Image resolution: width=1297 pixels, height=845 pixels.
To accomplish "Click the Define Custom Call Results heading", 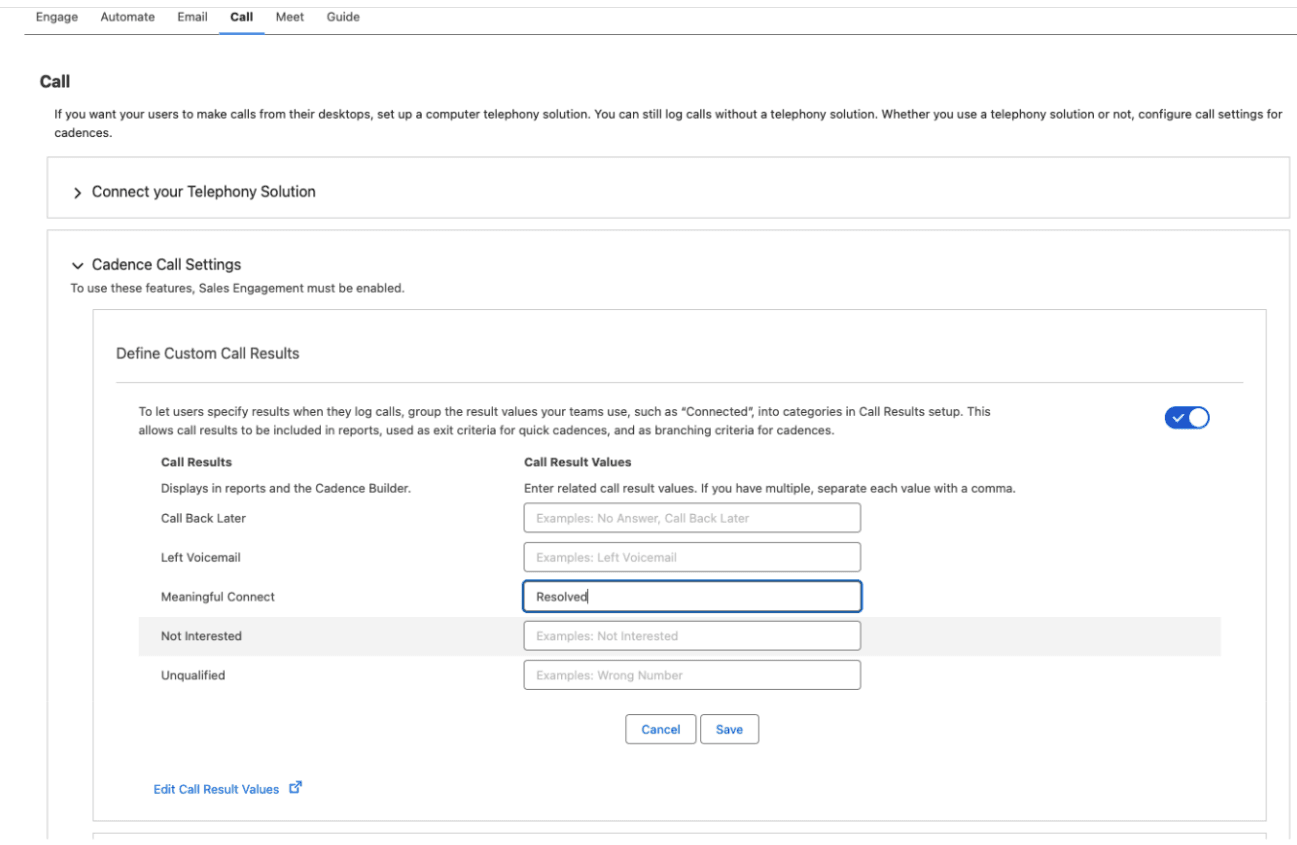I will click(208, 353).
